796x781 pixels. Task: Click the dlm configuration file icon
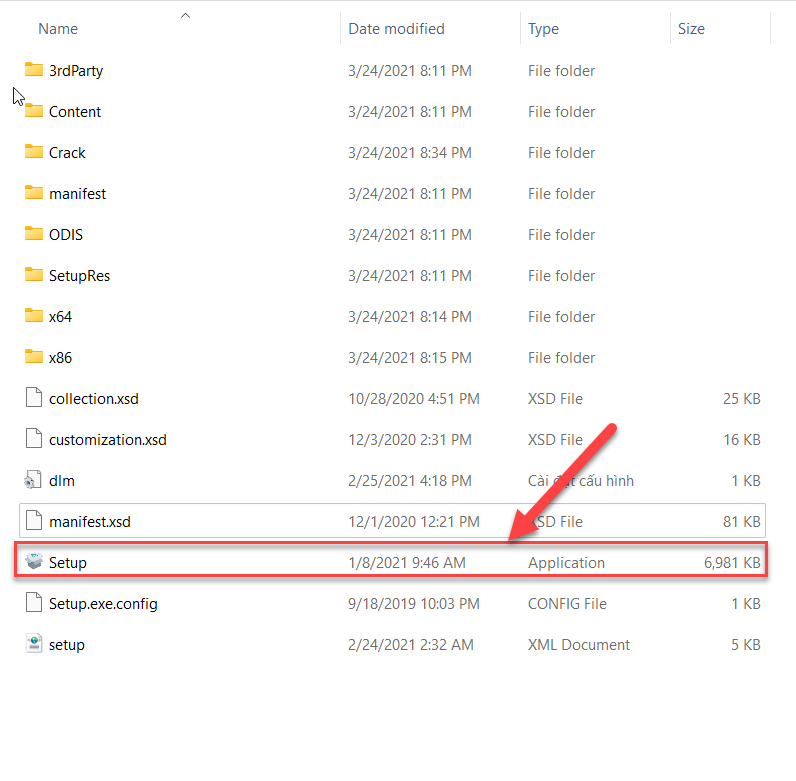(35, 480)
